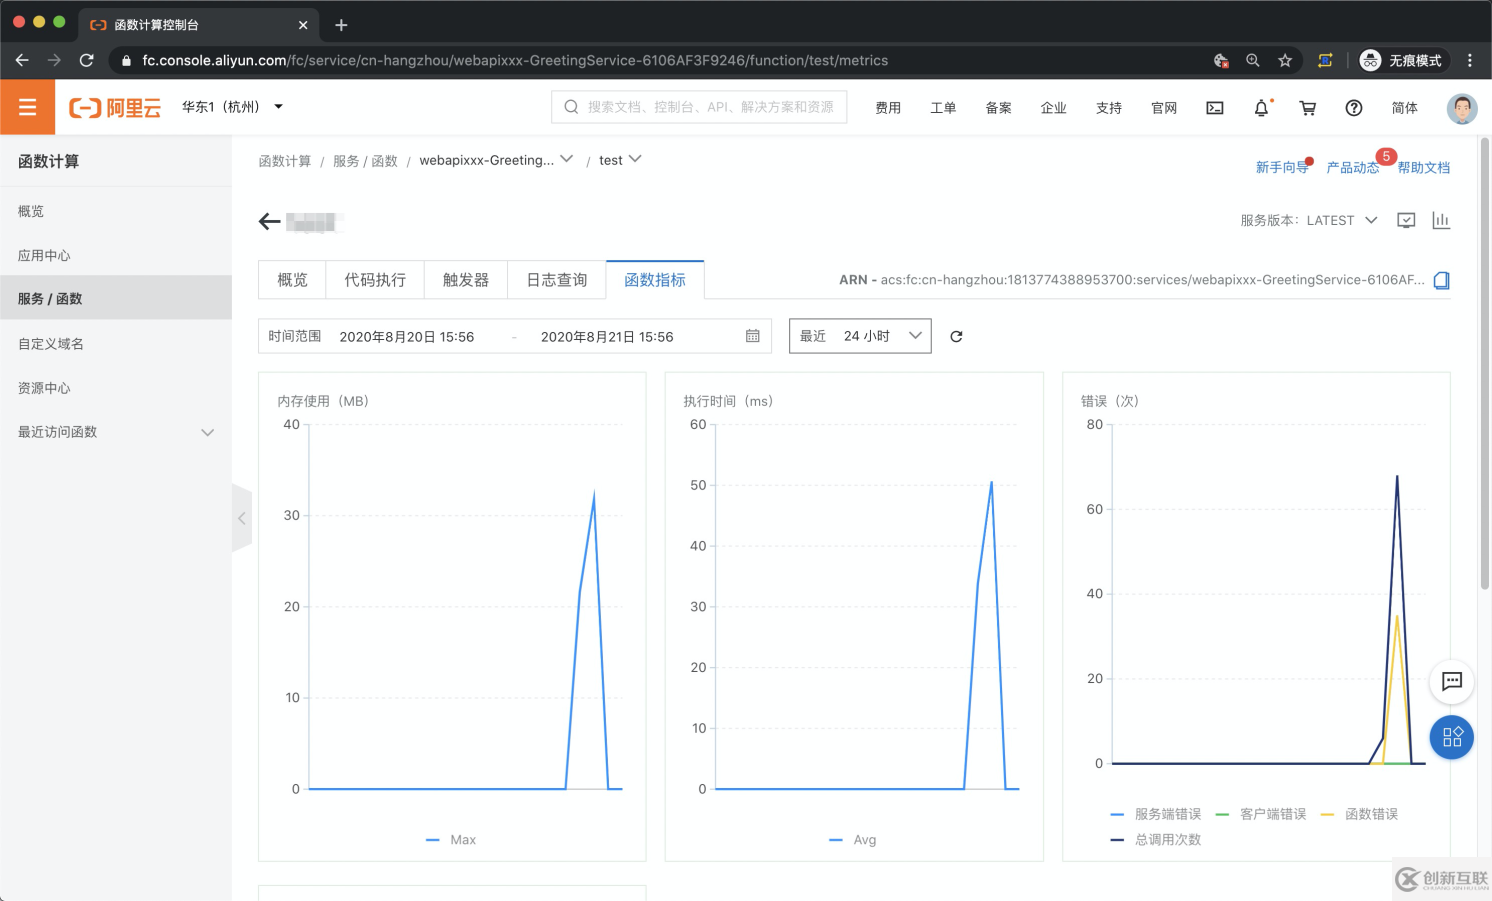
Task: Click the back arrow next to function name
Action: click(269, 222)
